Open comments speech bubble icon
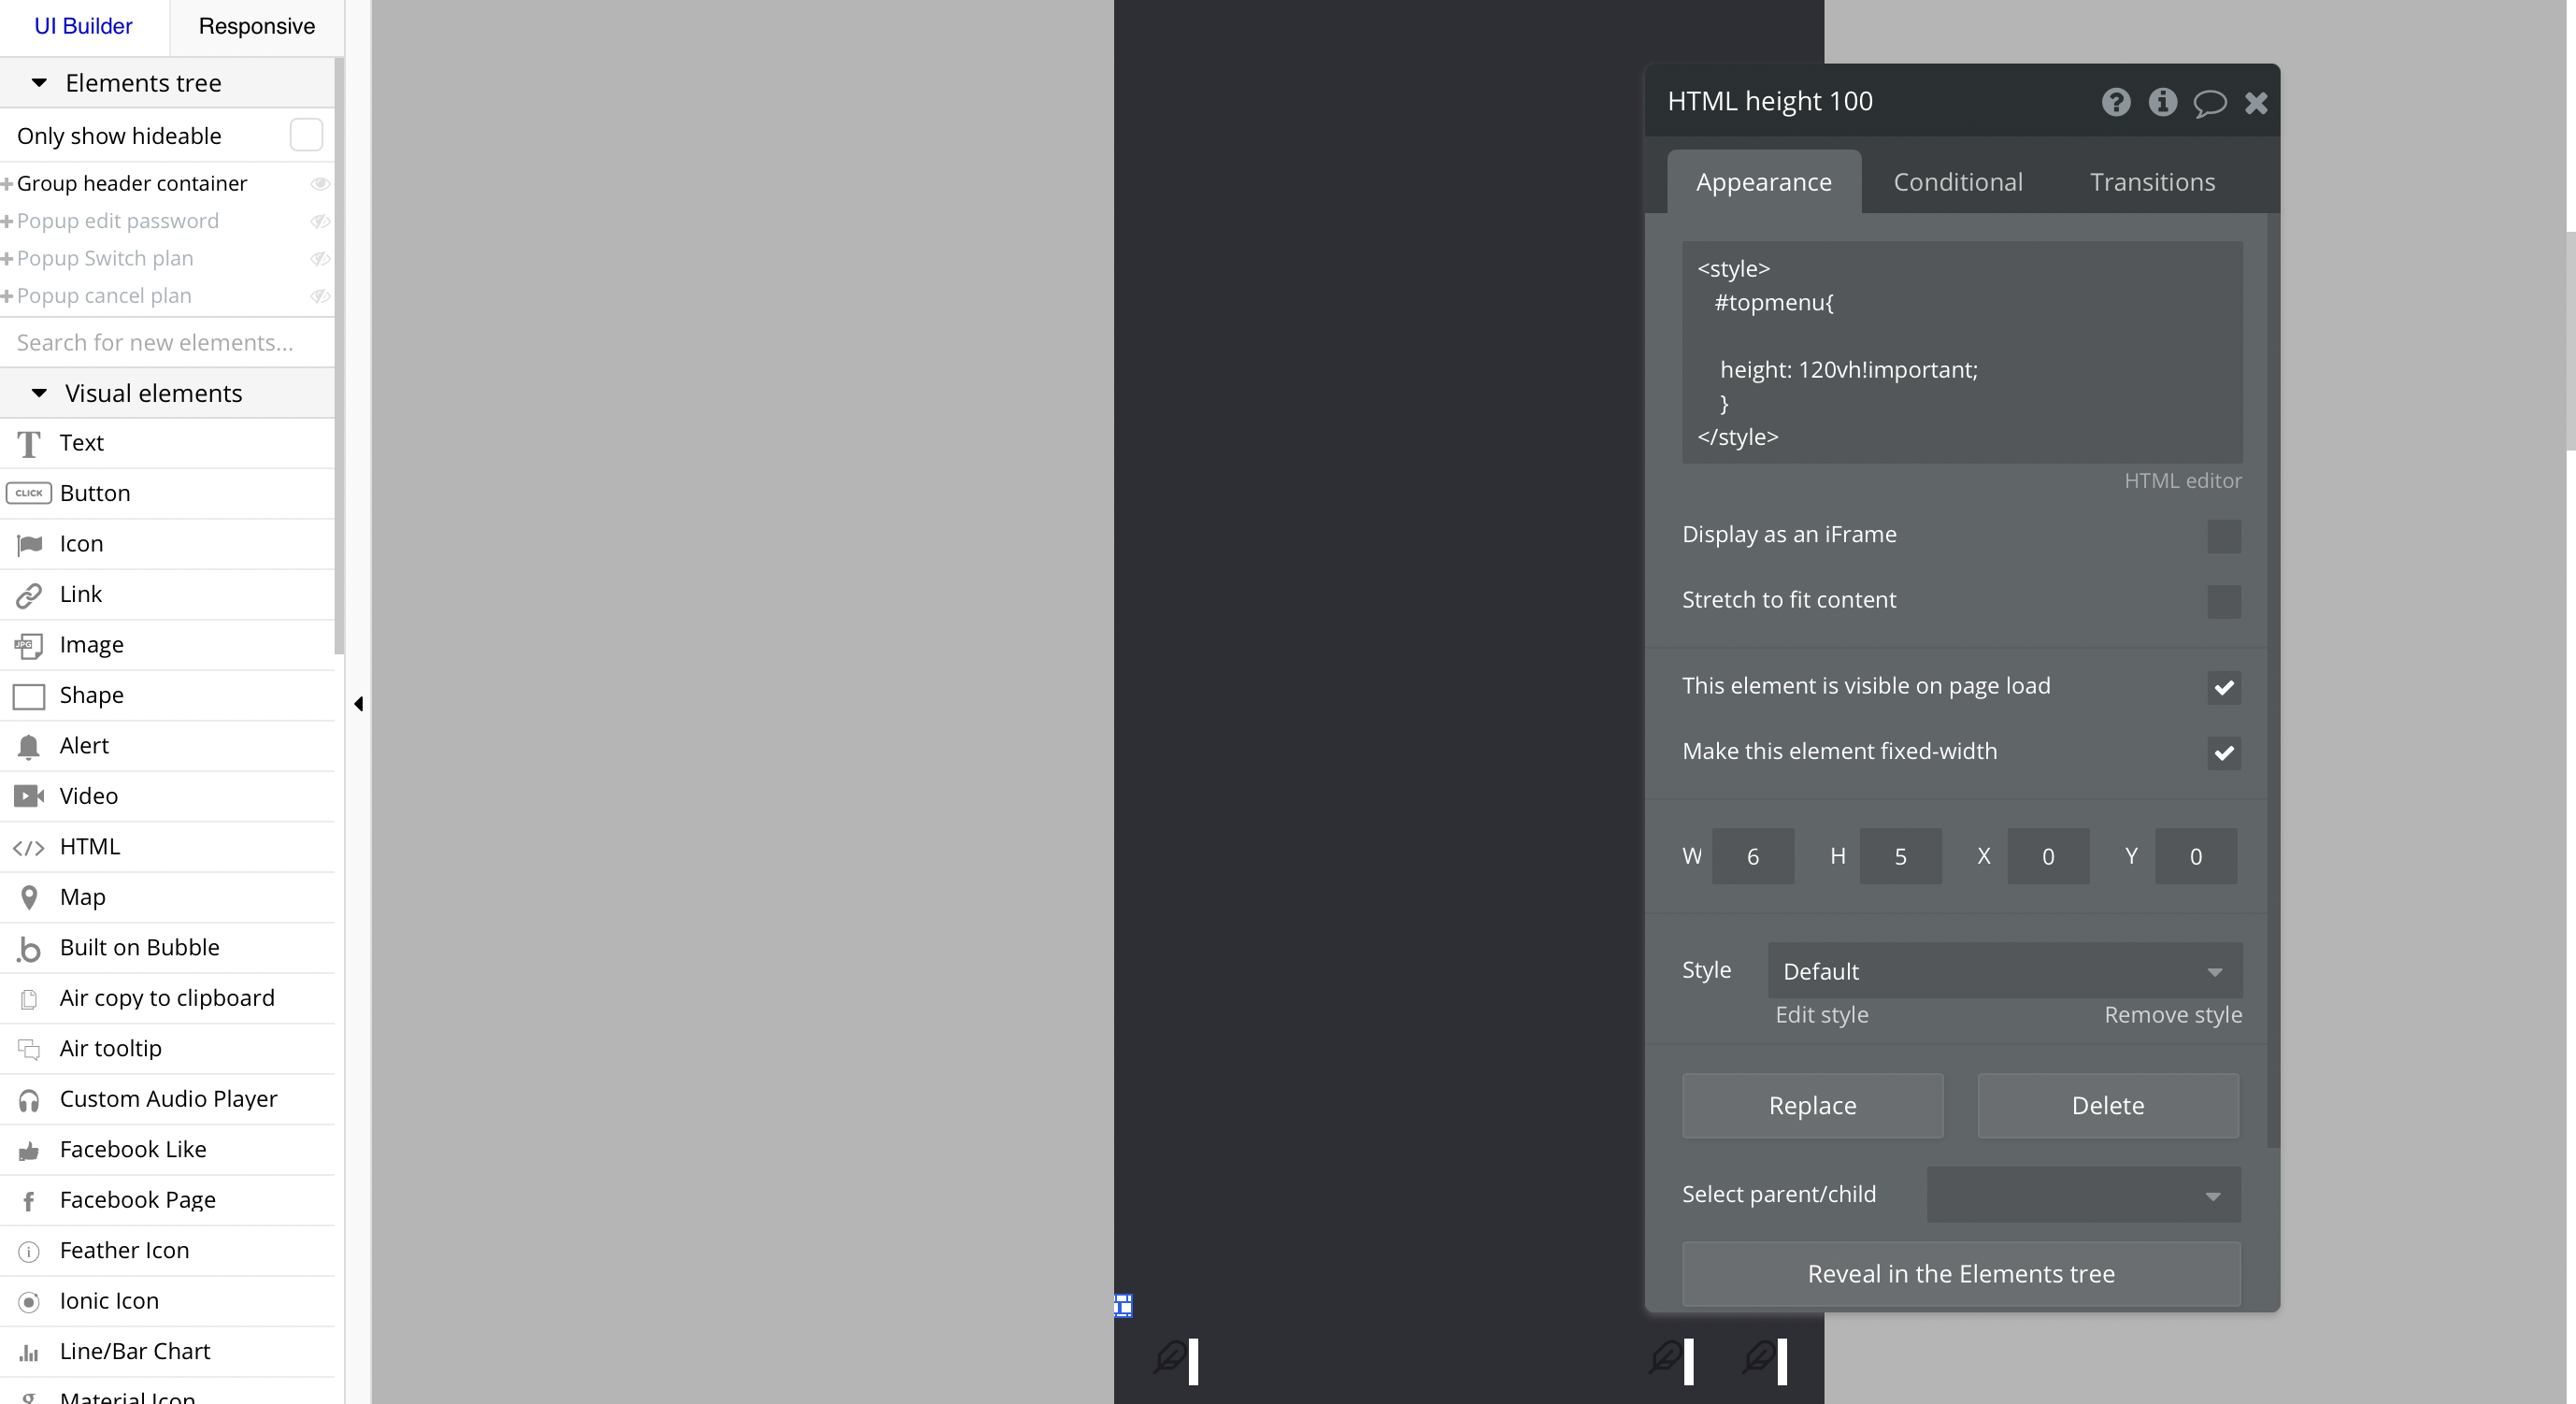Image resolution: width=2576 pixels, height=1404 pixels. point(2209,103)
